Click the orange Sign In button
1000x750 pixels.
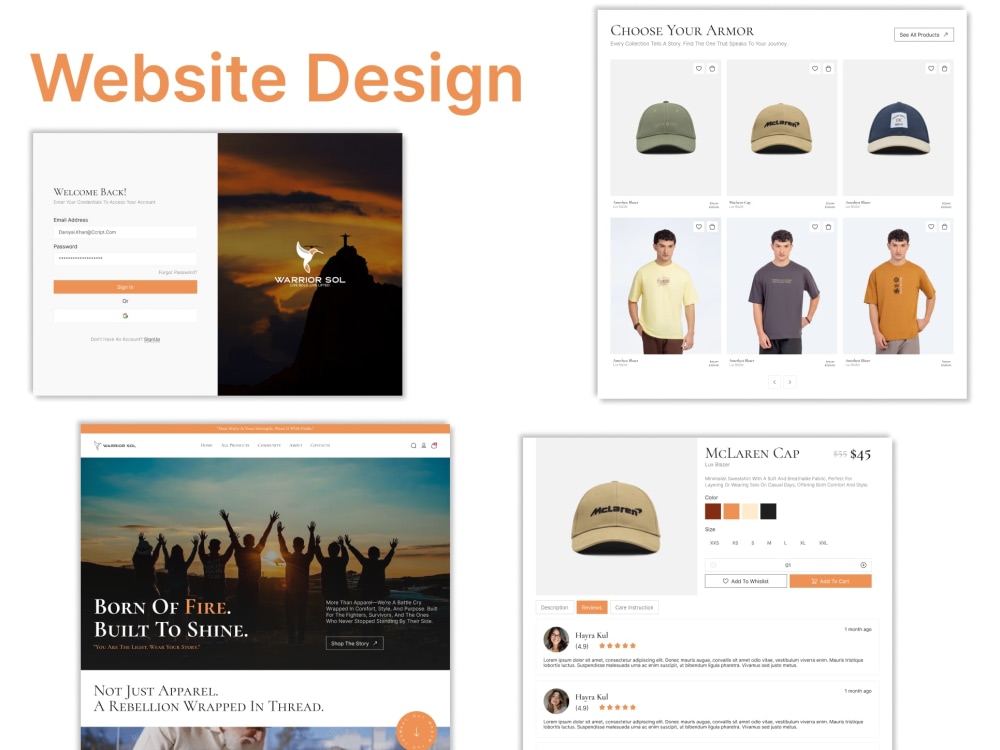(x=125, y=287)
